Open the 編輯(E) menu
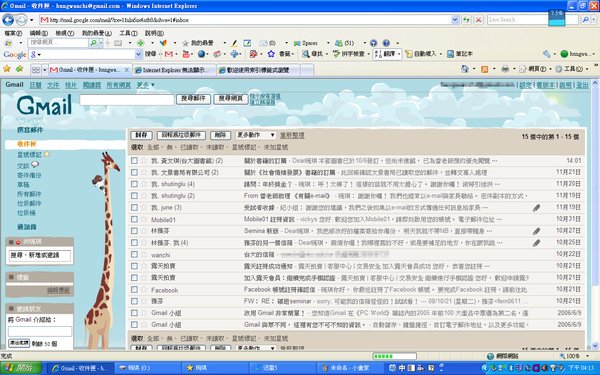 (39, 33)
